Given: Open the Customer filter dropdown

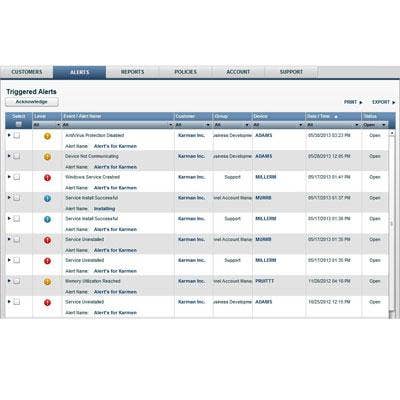Looking at the screenshot, I should pyautogui.click(x=193, y=125).
